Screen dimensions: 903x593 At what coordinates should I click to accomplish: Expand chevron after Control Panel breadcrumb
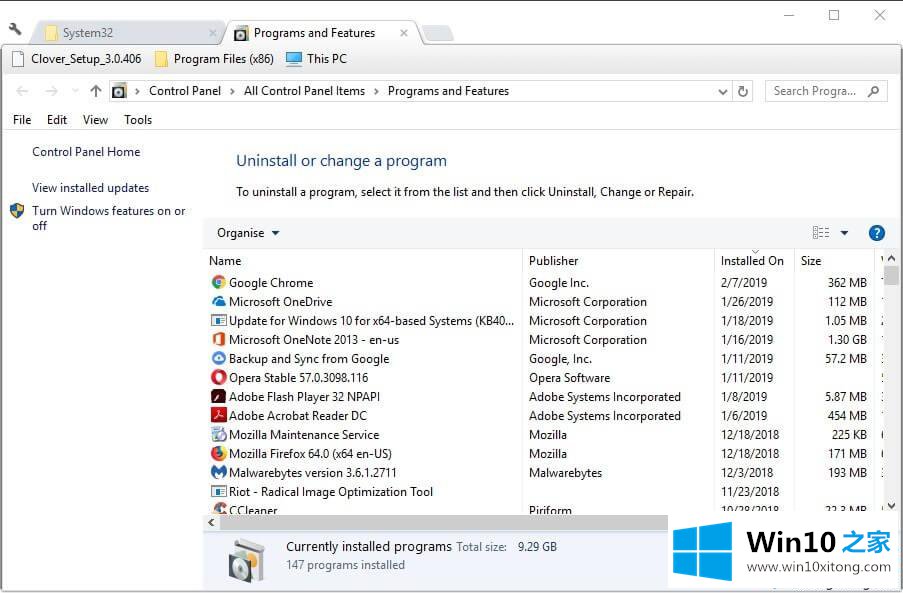click(232, 91)
